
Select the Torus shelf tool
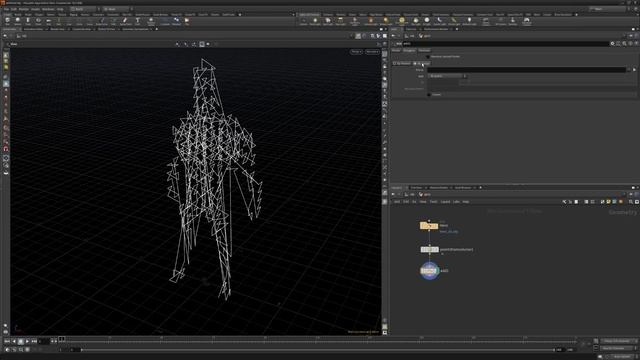pos(38,21)
